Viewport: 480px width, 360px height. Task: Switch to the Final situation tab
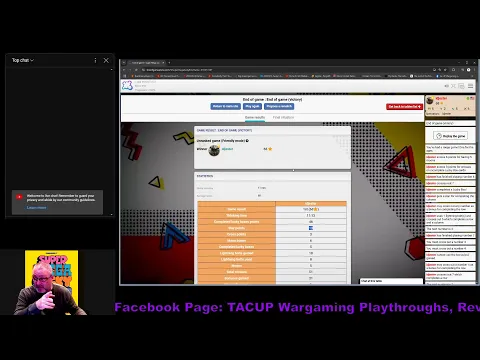pyautogui.click(x=283, y=118)
